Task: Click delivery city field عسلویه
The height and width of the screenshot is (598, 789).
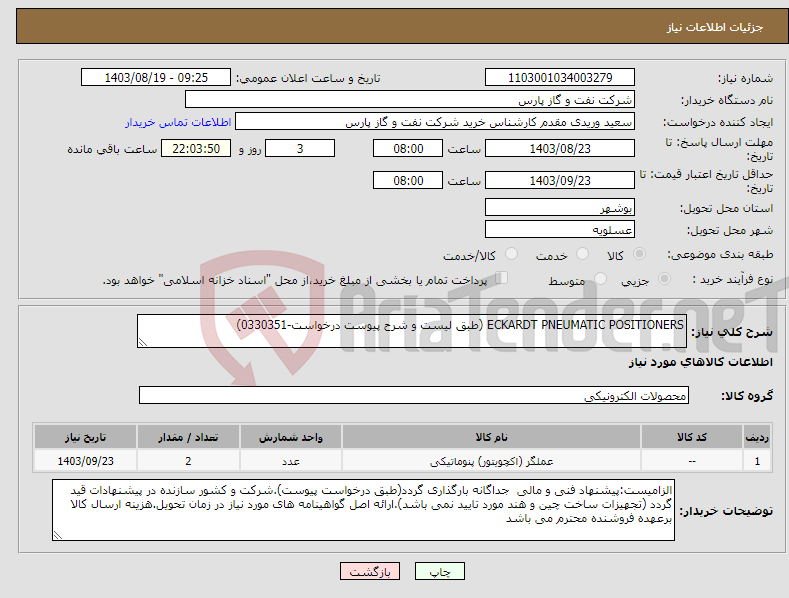Action: 560,230
